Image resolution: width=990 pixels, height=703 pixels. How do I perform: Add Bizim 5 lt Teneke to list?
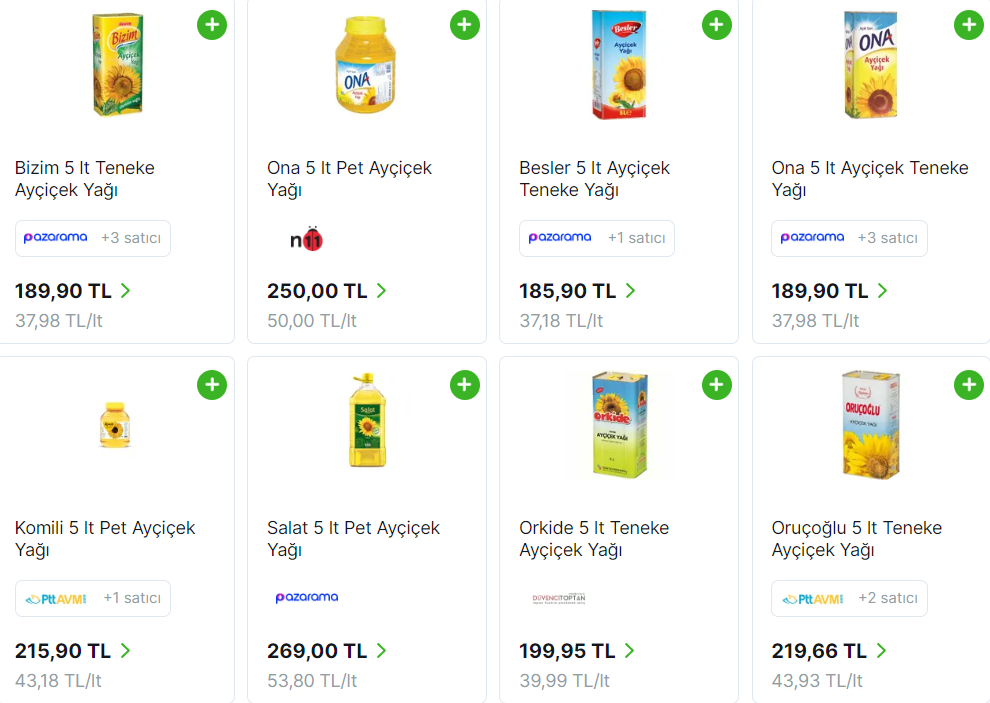click(x=212, y=25)
